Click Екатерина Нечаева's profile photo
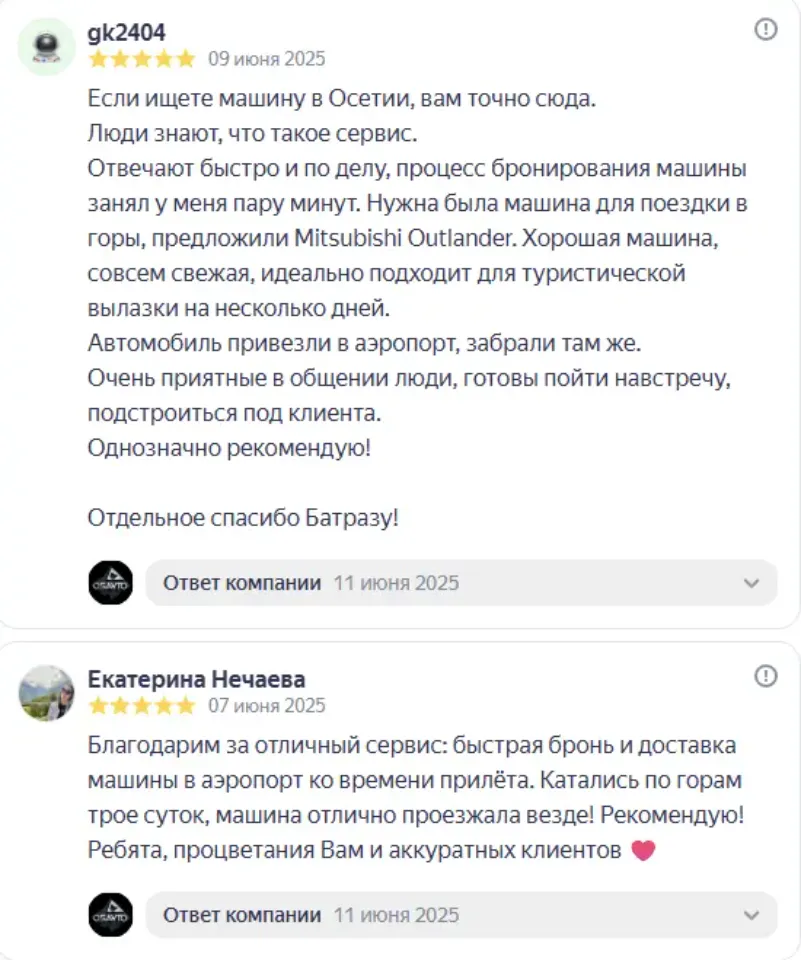This screenshot has height=960, width=801. coord(47,693)
